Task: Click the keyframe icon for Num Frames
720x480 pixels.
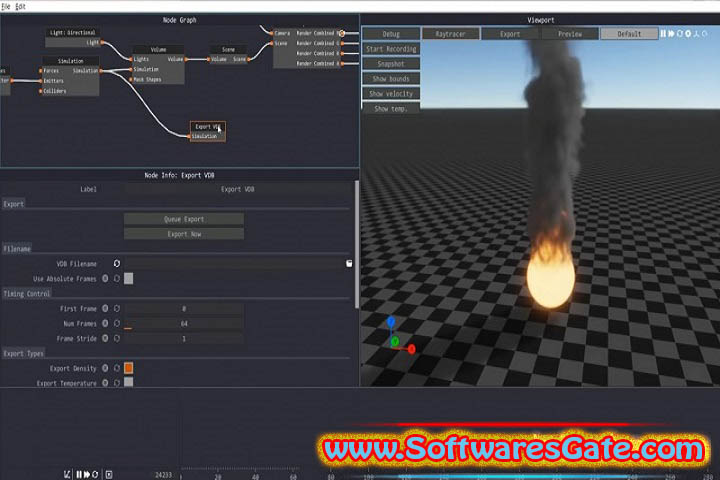Action: tap(105, 323)
